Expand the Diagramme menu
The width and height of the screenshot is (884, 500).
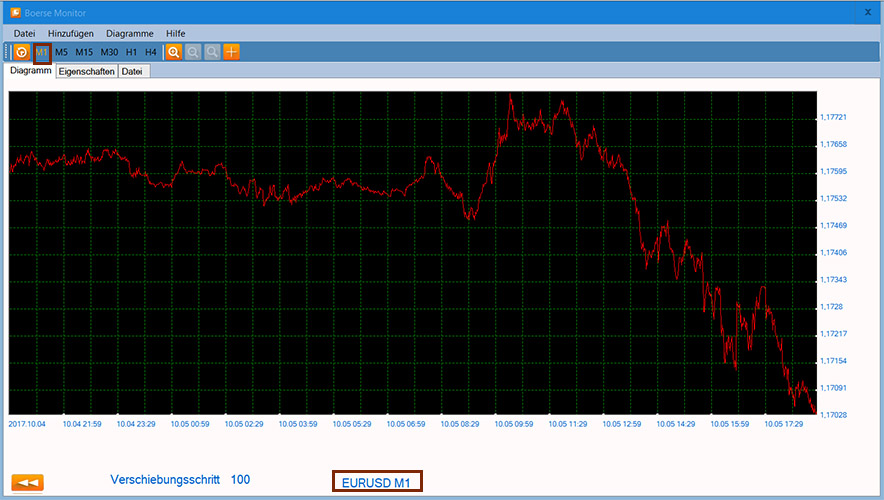coord(129,34)
